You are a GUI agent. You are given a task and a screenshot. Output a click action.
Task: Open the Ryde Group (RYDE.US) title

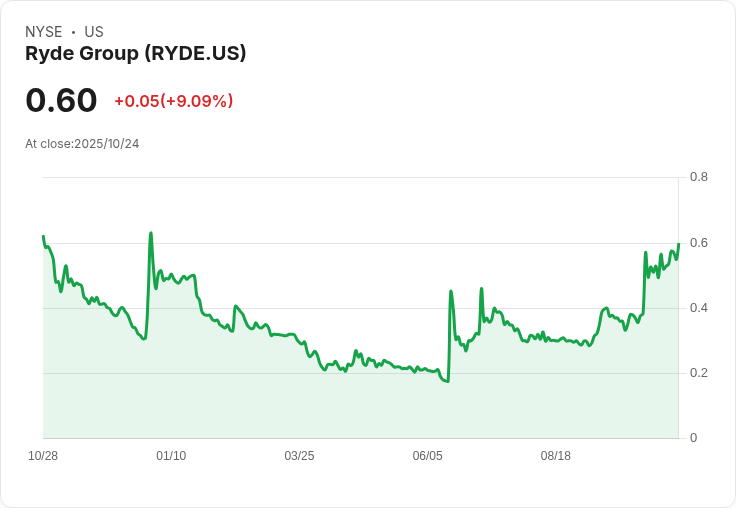pos(135,53)
